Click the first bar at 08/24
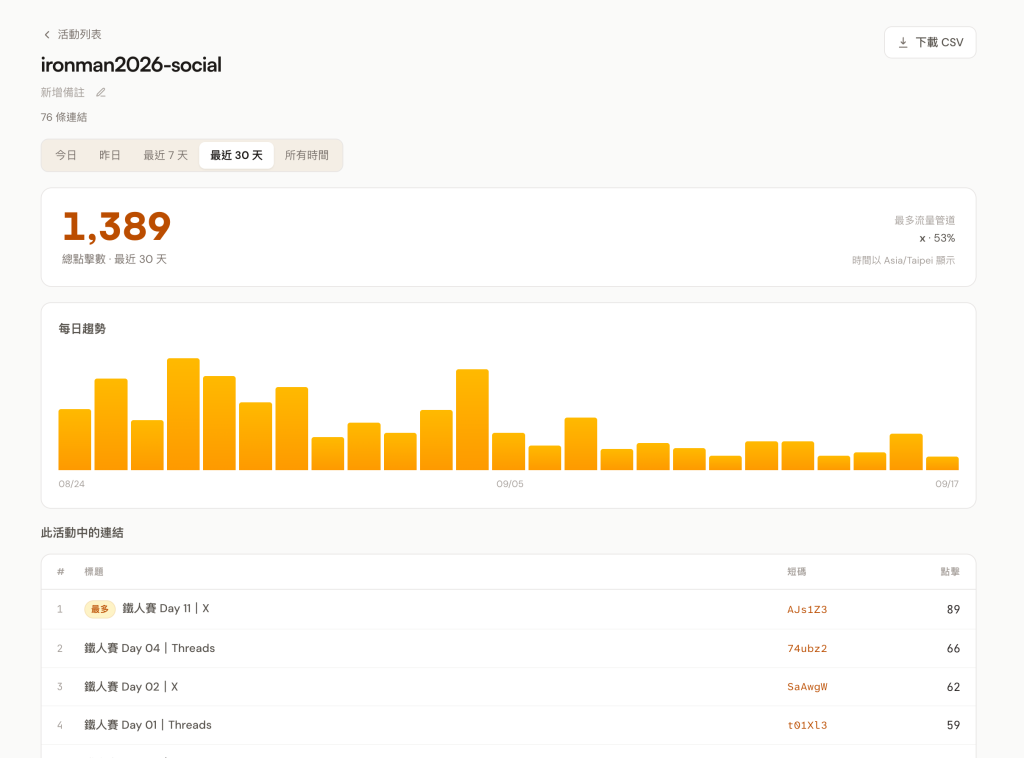This screenshot has width=1024, height=758. (x=75, y=439)
